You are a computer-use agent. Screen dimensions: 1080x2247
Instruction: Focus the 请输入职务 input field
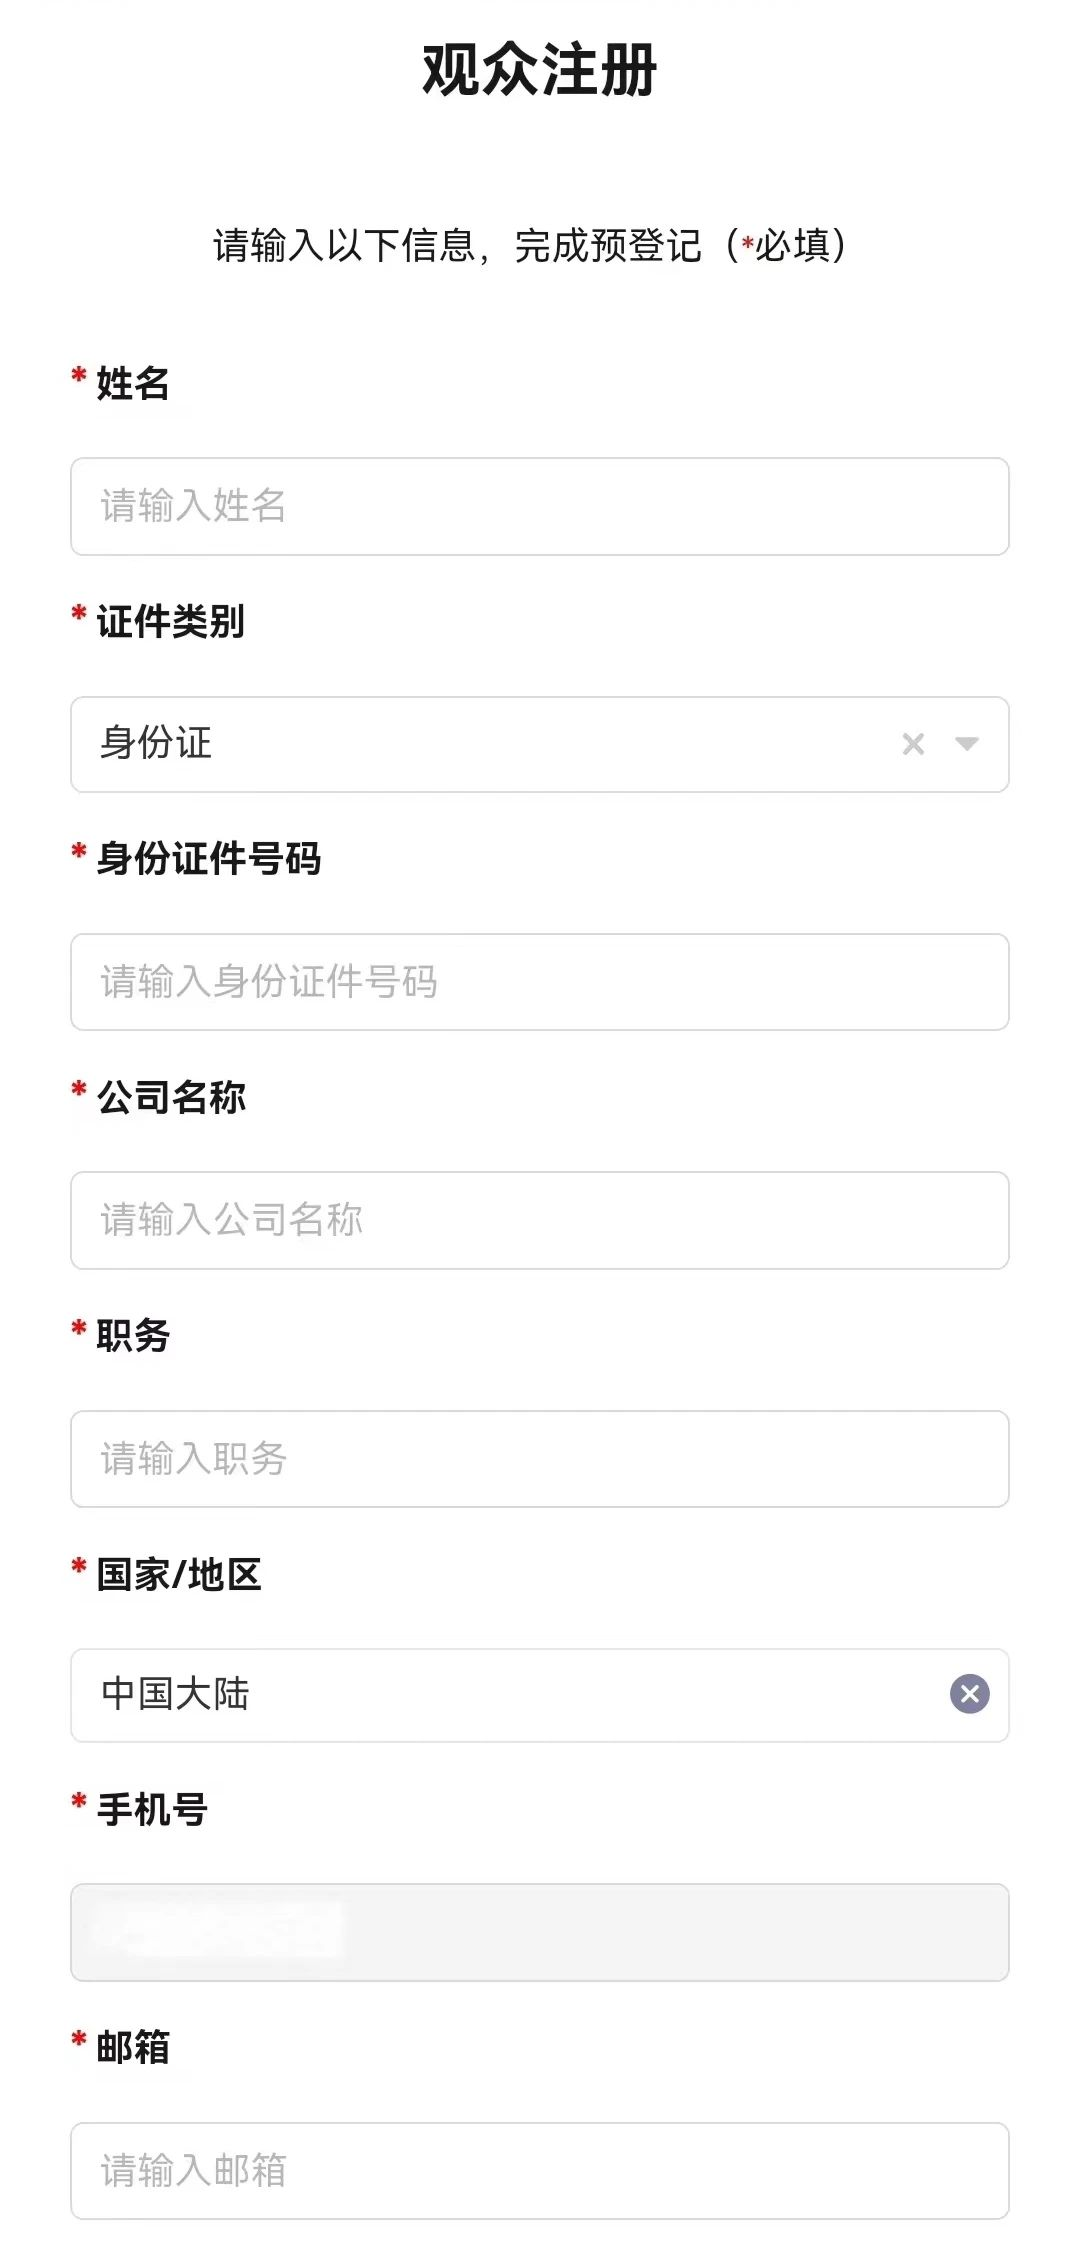[540, 1459]
